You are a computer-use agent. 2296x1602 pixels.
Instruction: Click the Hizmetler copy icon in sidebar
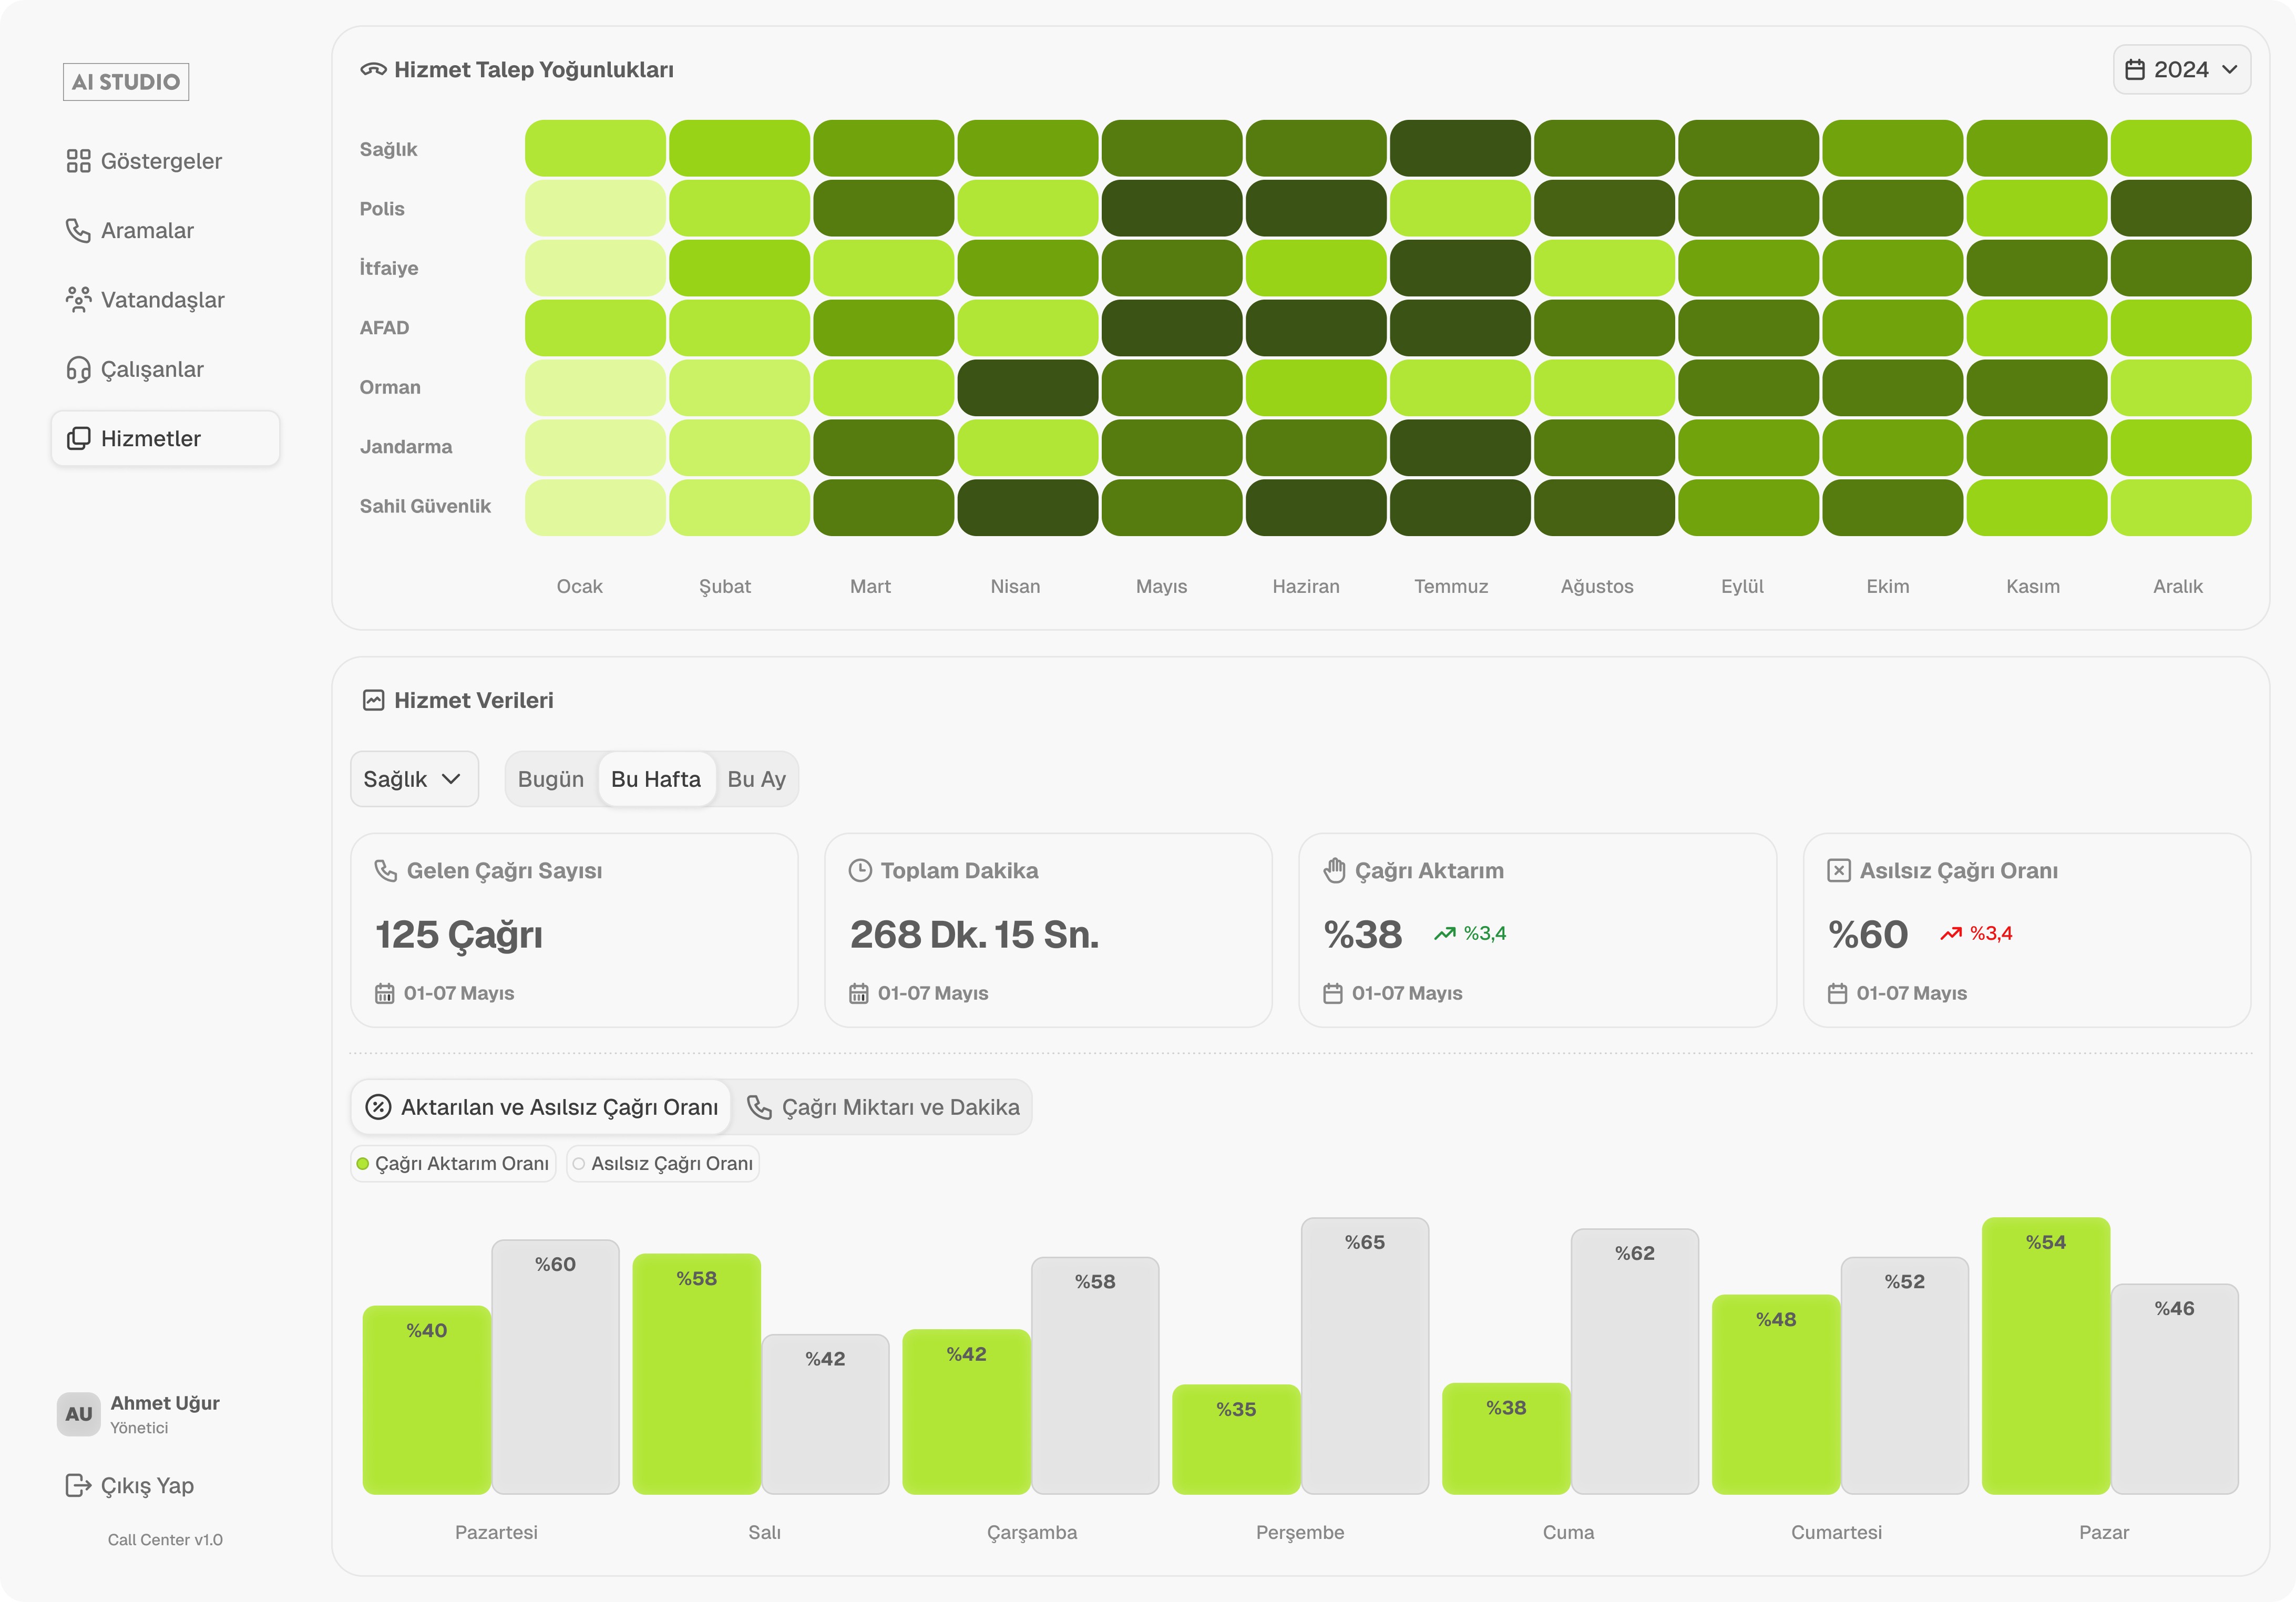78,439
